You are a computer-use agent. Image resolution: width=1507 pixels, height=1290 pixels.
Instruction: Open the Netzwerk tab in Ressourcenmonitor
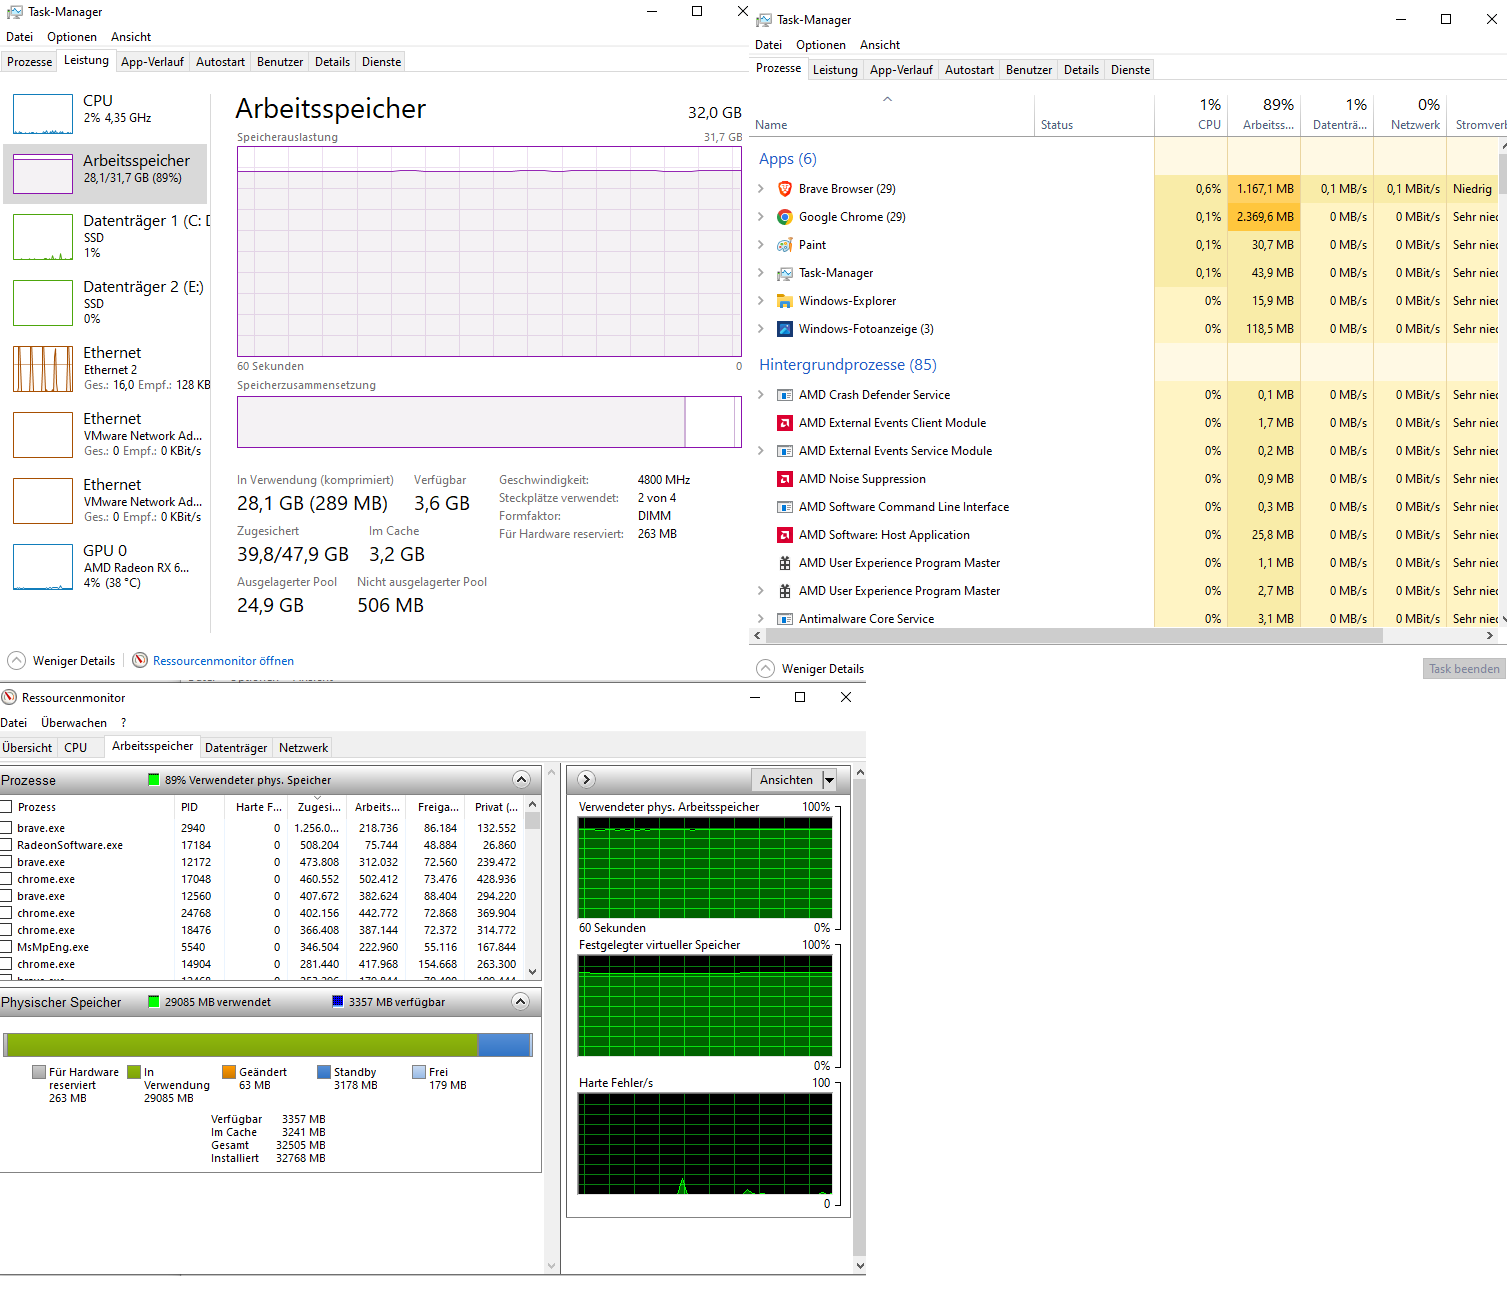click(x=303, y=748)
